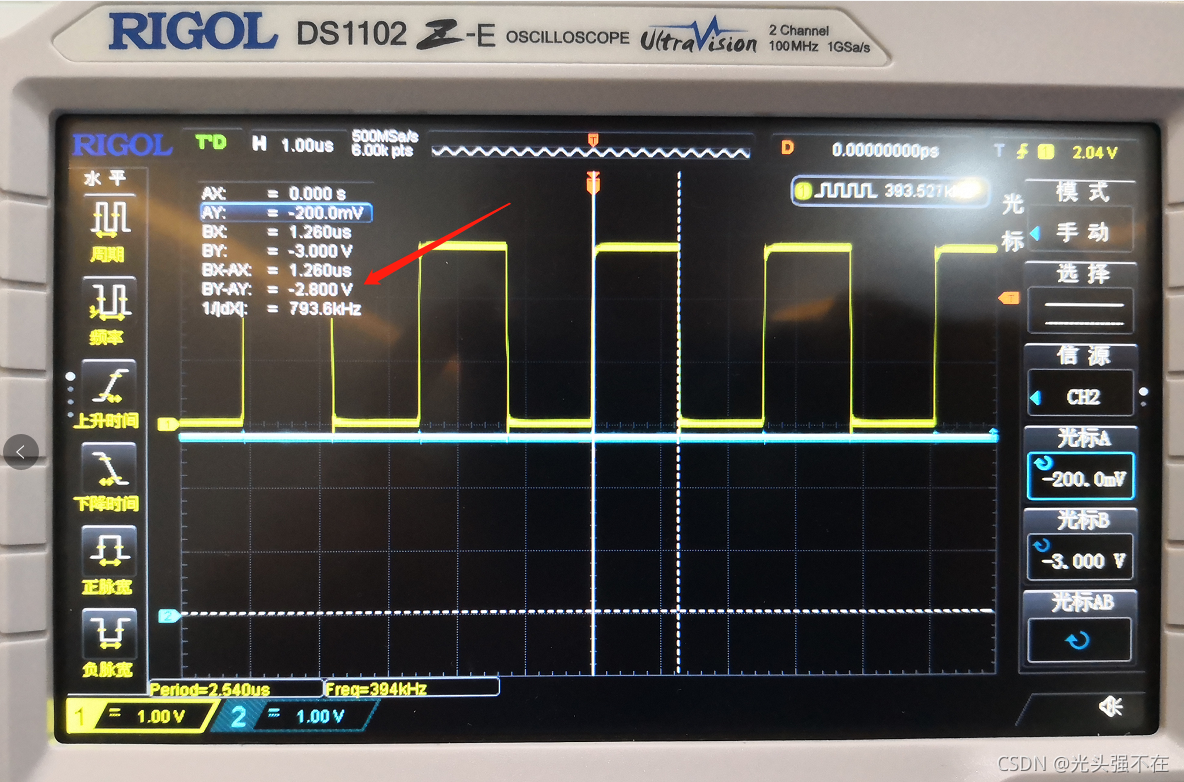Select the 上升时间 (Rise Time) icon

pyautogui.click(x=109, y=385)
